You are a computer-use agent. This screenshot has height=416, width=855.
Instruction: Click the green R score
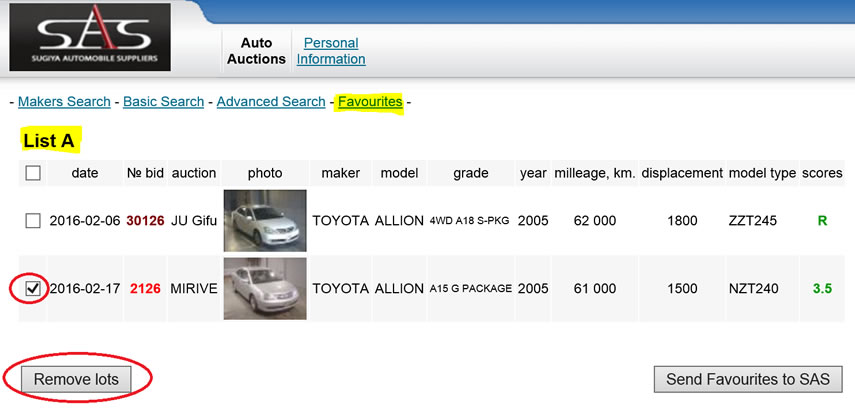coord(822,220)
